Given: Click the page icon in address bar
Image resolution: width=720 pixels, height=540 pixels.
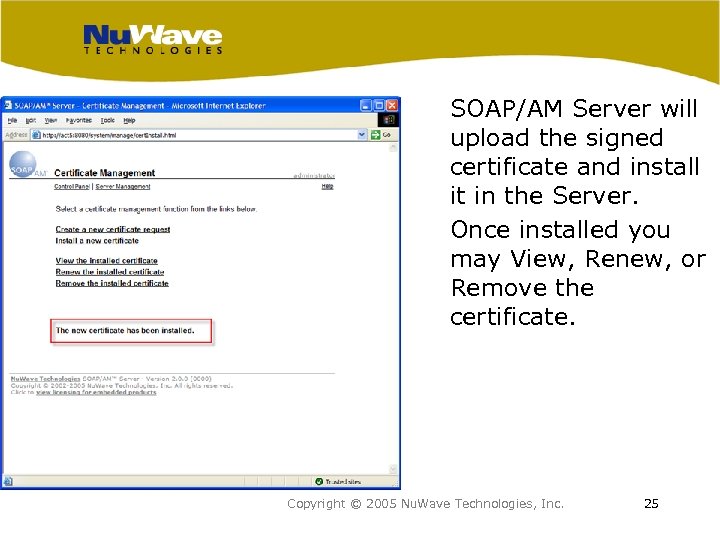Looking at the screenshot, I should pos(36,135).
